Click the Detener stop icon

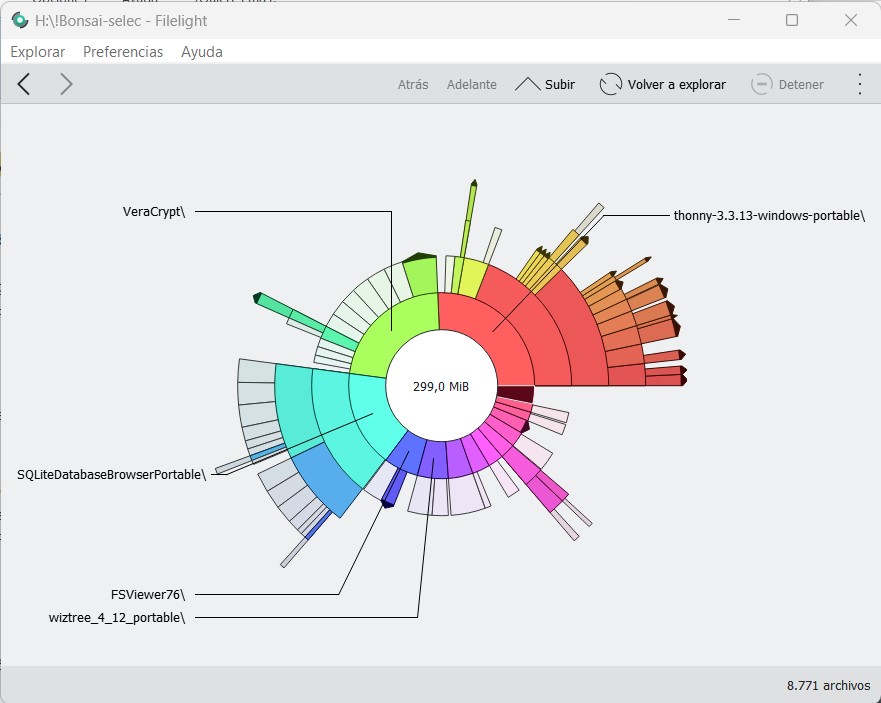point(762,85)
